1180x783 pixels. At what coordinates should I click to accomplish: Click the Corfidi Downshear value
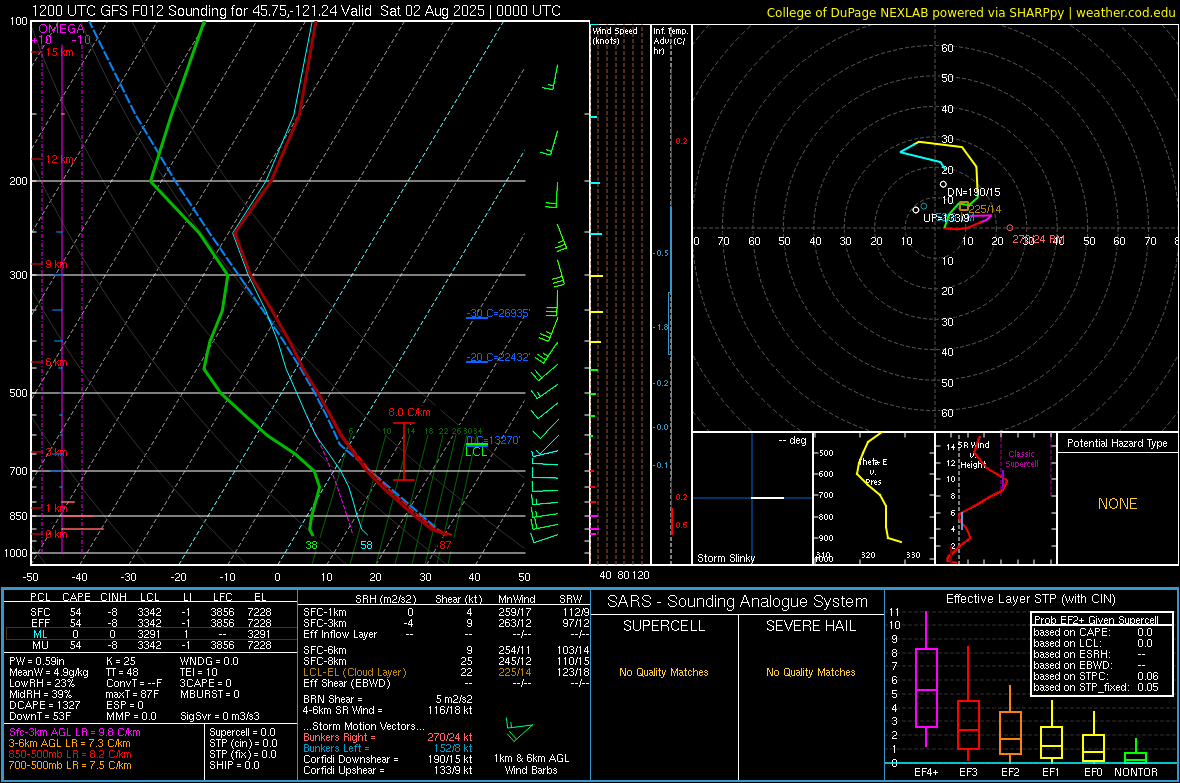coord(388,759)
